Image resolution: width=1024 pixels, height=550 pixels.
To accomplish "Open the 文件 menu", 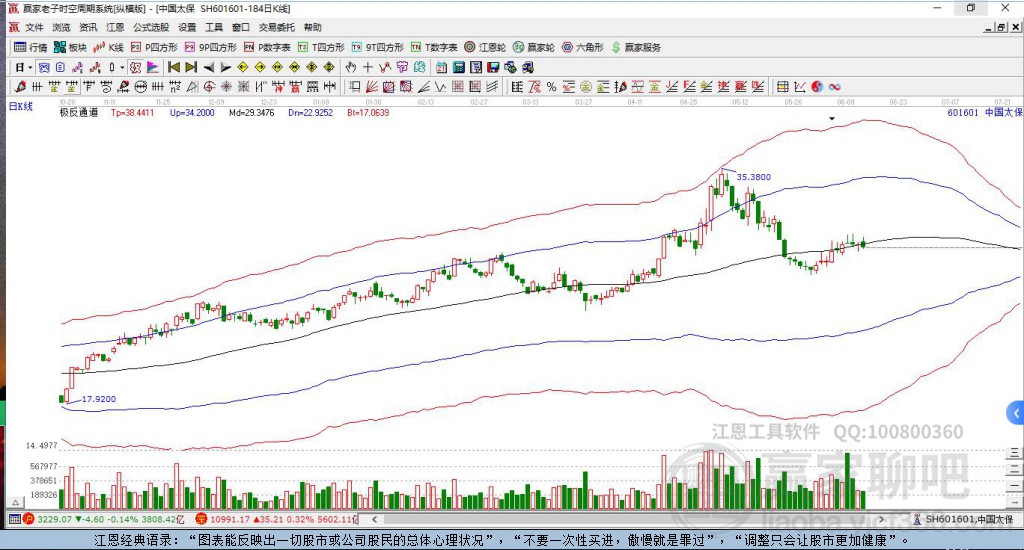I will 35,27.
